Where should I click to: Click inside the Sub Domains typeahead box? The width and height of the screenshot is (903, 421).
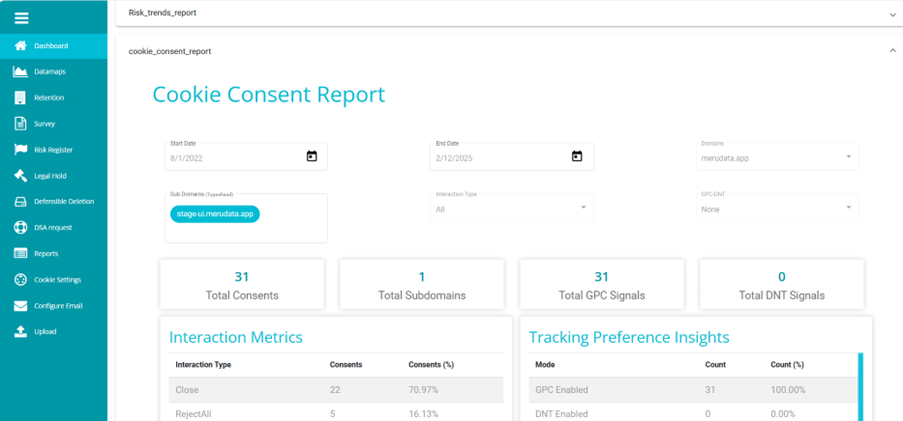click(246, 218)
